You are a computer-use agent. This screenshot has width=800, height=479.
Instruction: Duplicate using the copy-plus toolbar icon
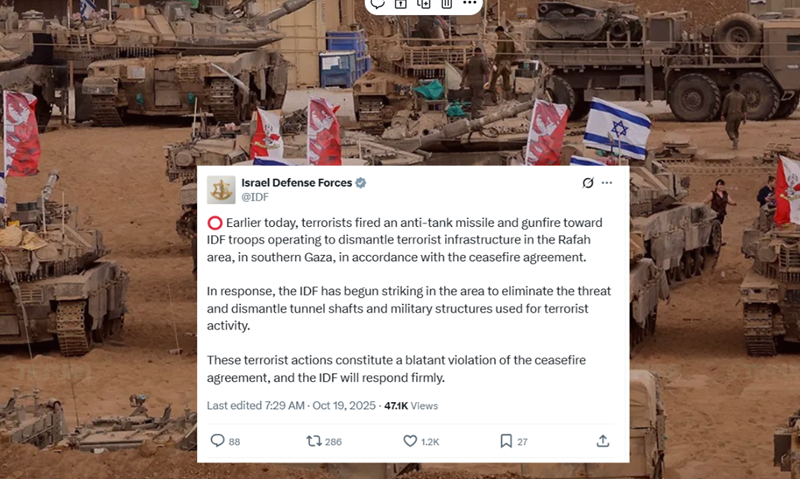[x=423, y=3]
